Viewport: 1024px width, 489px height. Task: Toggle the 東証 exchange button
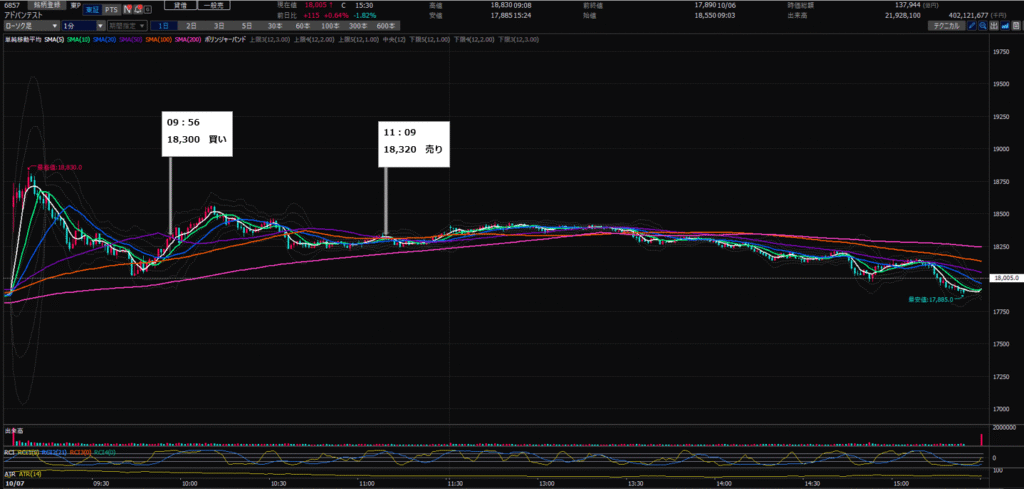(90, 8)
